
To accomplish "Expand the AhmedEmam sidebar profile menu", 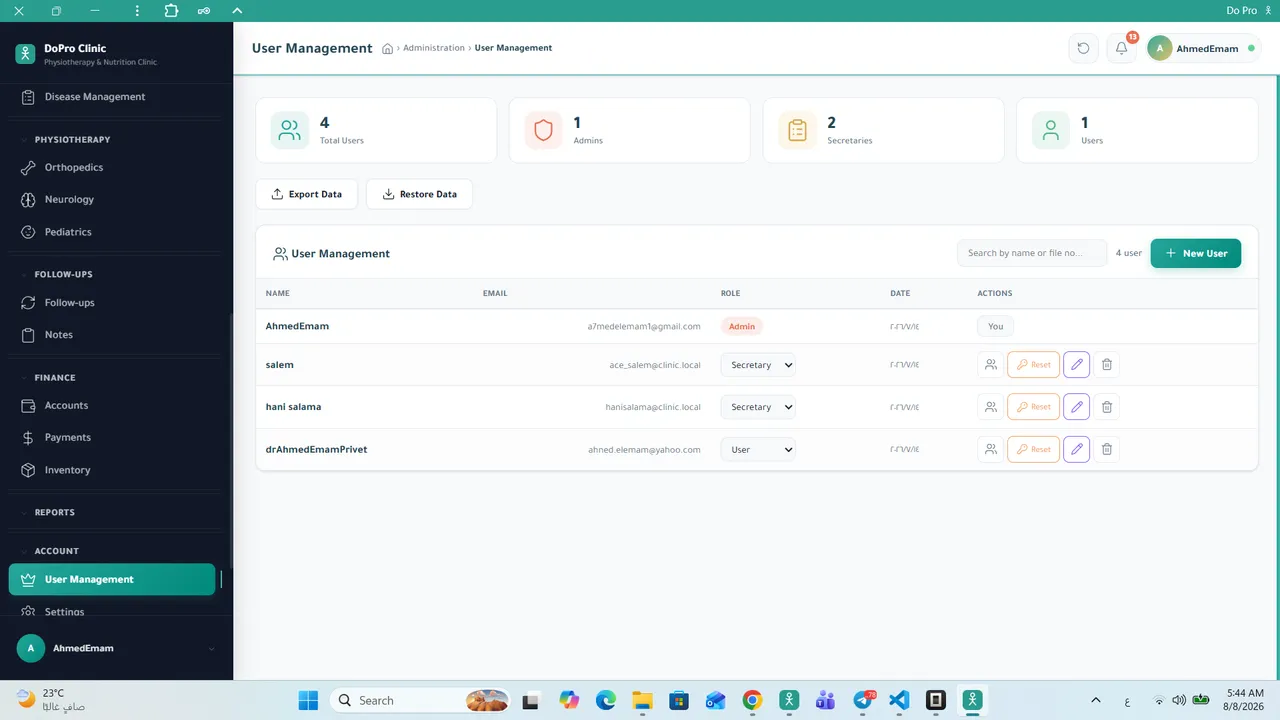I will (x=211, y=649).
